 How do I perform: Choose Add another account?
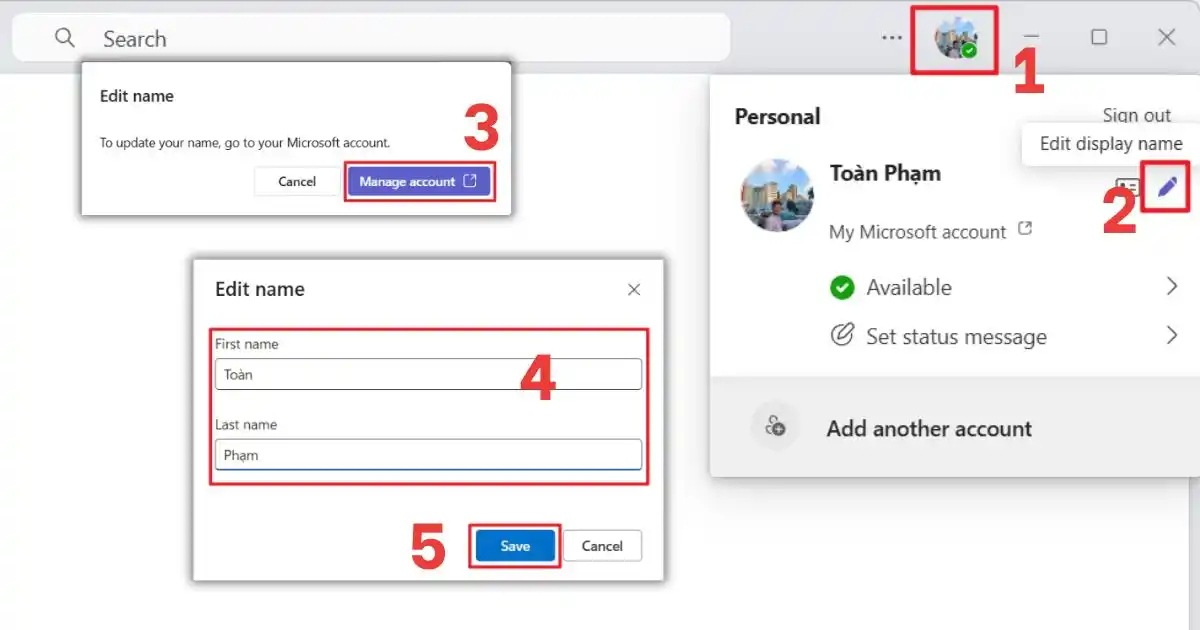coord(929,429)
